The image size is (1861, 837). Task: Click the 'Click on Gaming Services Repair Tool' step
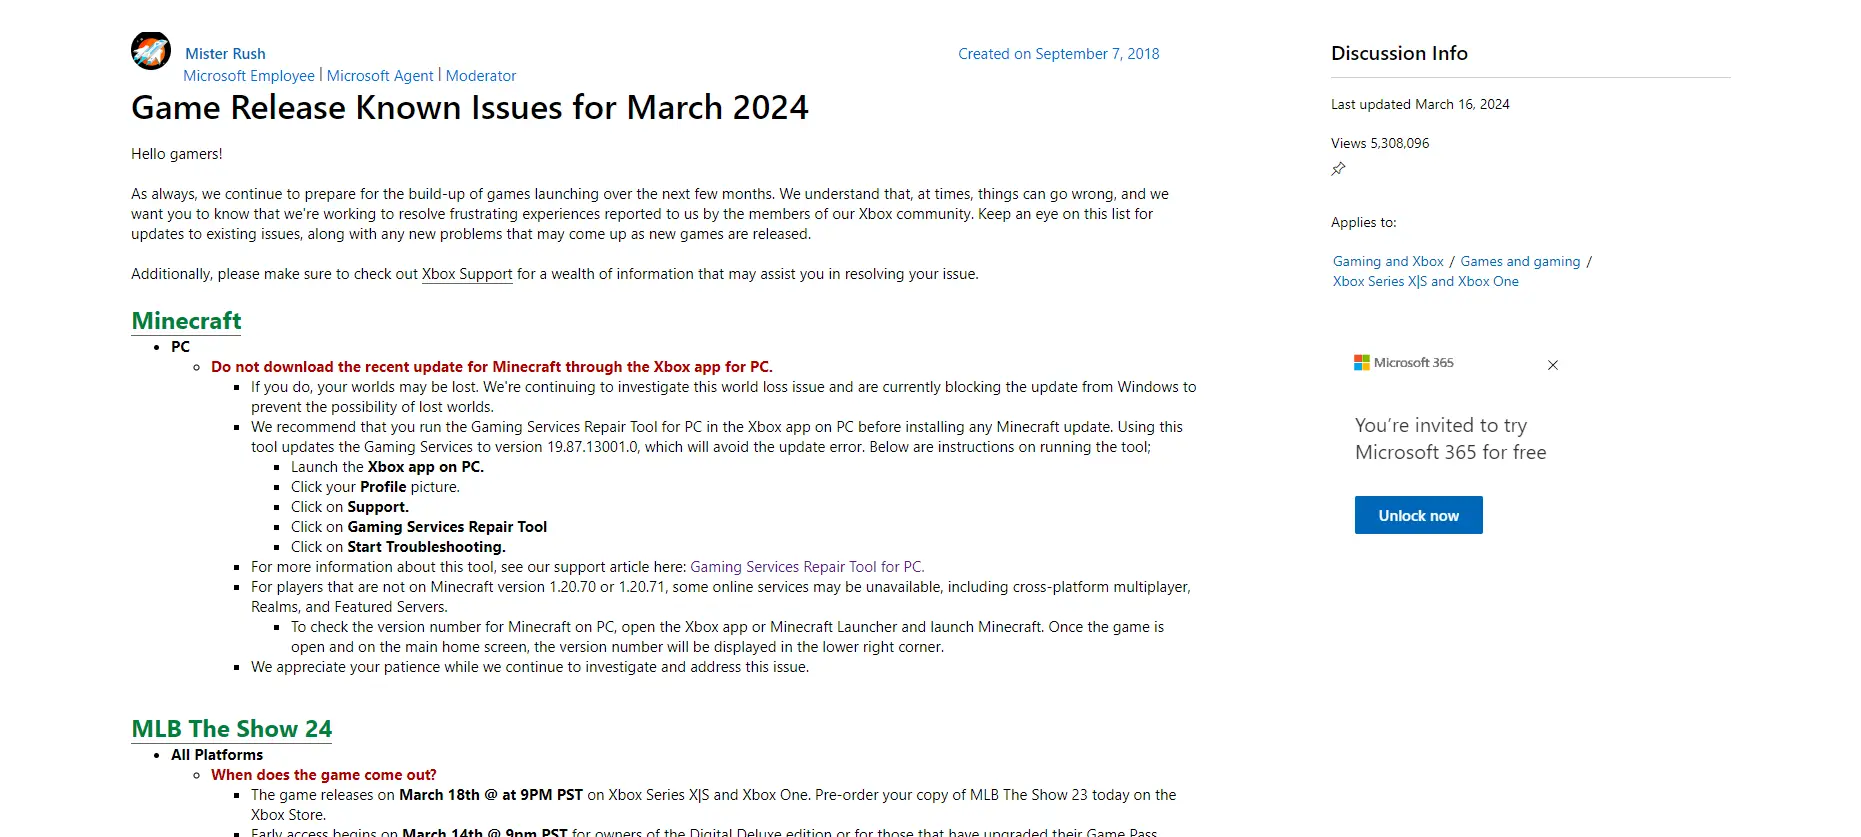419,527
